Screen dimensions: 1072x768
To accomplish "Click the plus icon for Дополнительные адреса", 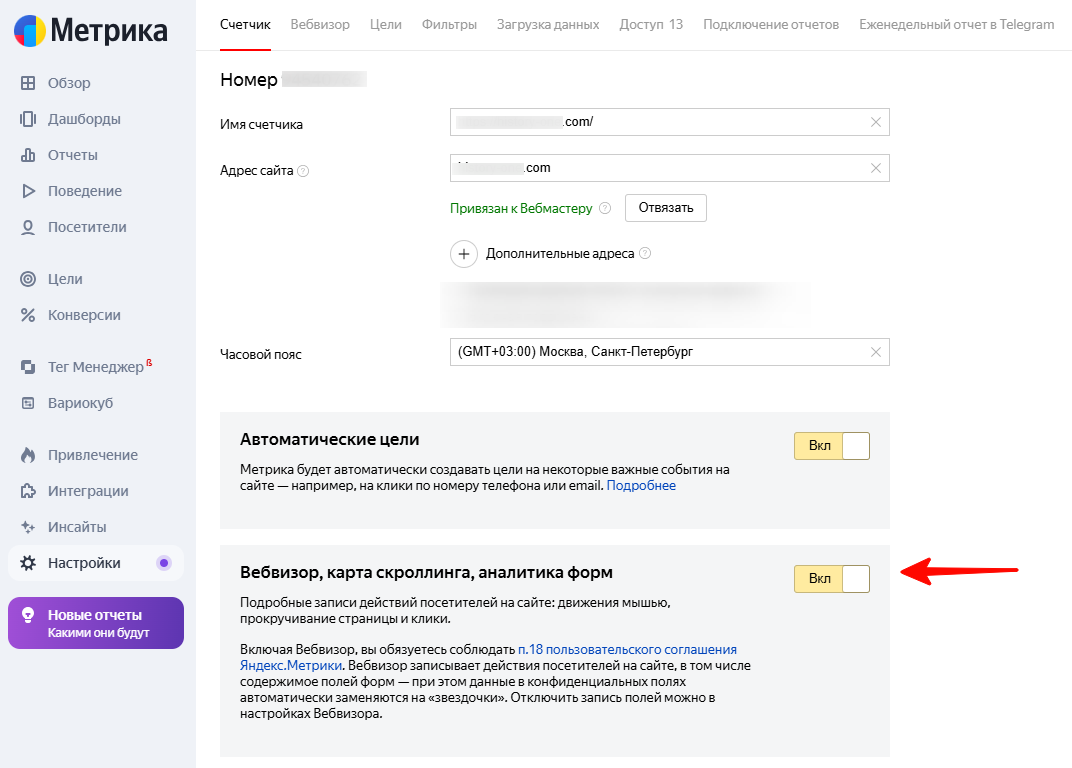I will pyautogui.click(x=464, y=254).
